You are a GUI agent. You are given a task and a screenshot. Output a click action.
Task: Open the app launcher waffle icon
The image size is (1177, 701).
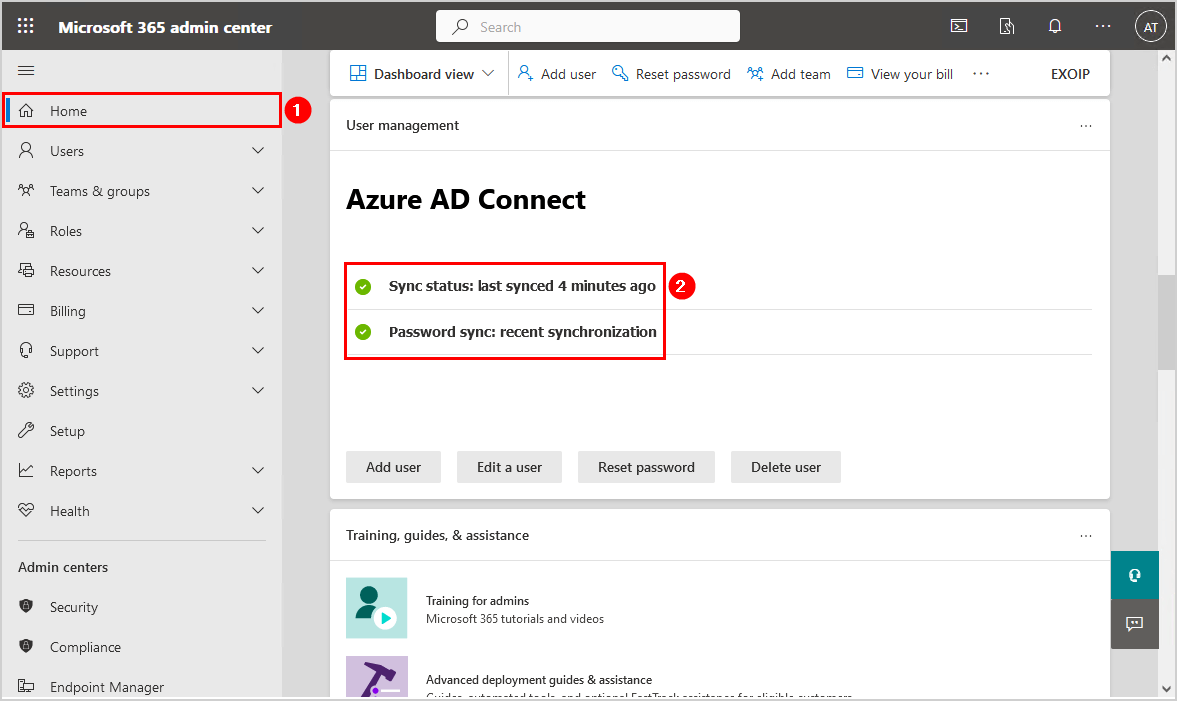[x=26, y=27]
